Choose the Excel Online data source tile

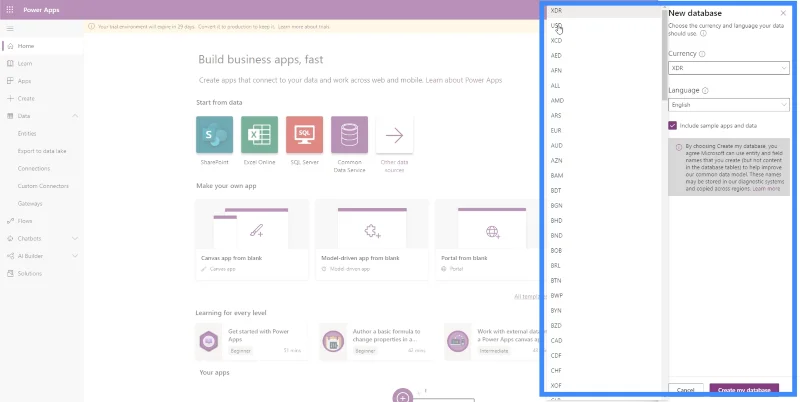tap(259, 135)
